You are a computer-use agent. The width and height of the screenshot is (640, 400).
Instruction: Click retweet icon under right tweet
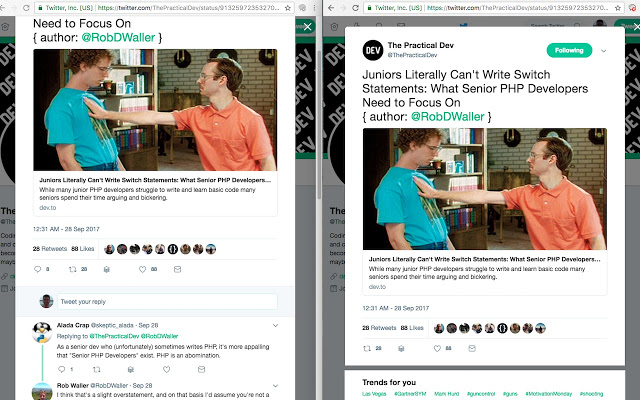point(367,349)
